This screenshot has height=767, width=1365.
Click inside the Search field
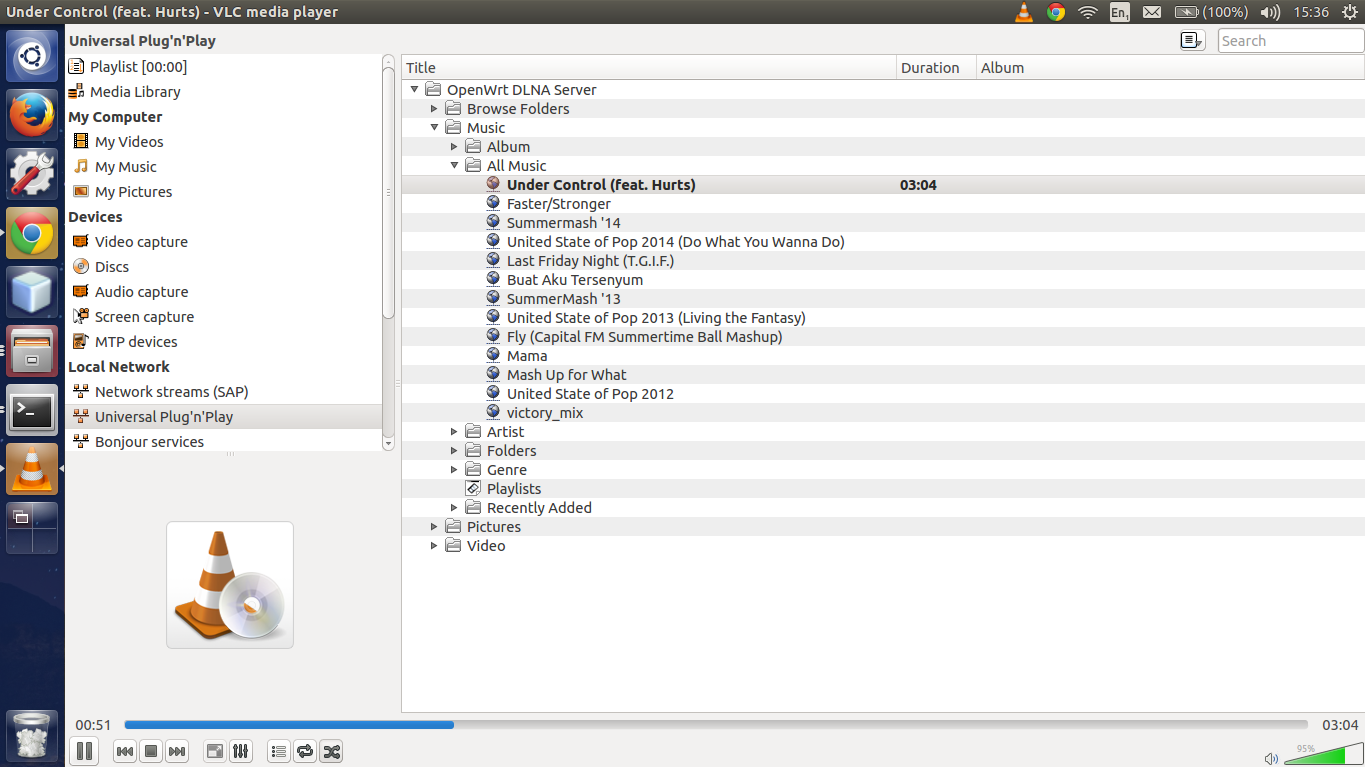1289,40
